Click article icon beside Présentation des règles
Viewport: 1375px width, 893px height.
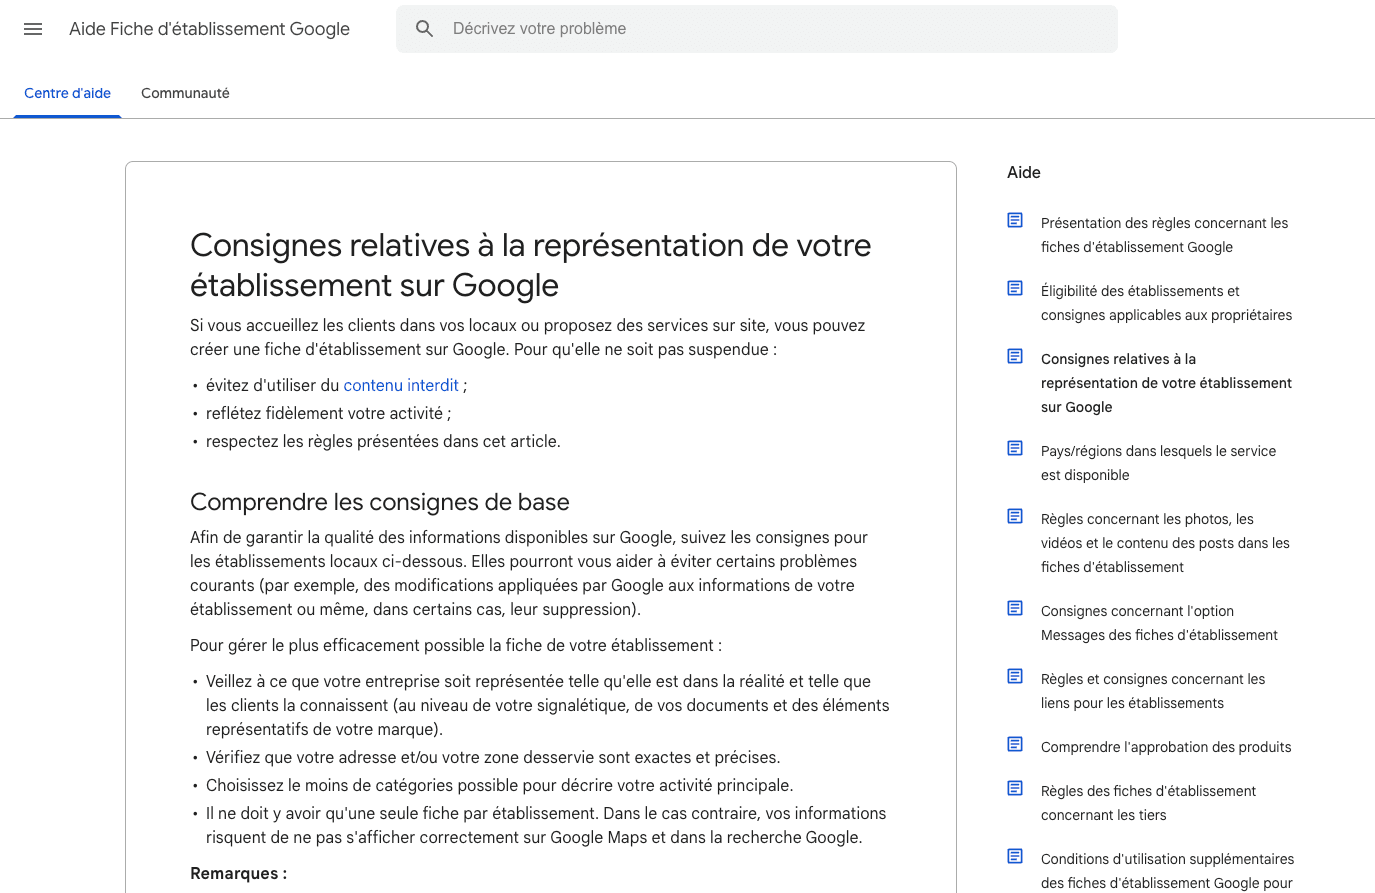(x=1015, y=220)
